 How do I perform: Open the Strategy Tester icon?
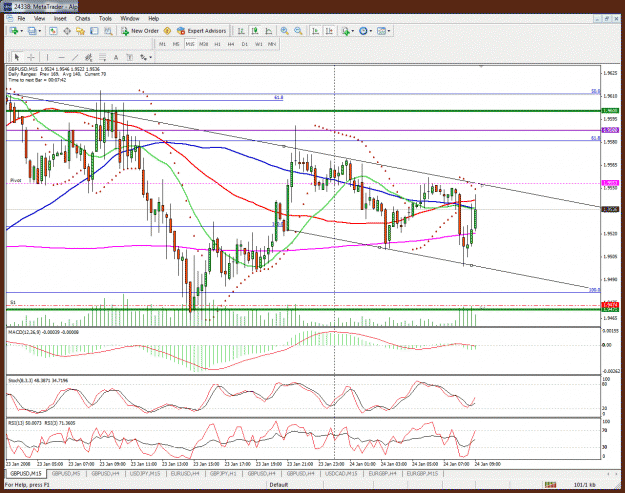pyautogui.click(x=108, y=31)
